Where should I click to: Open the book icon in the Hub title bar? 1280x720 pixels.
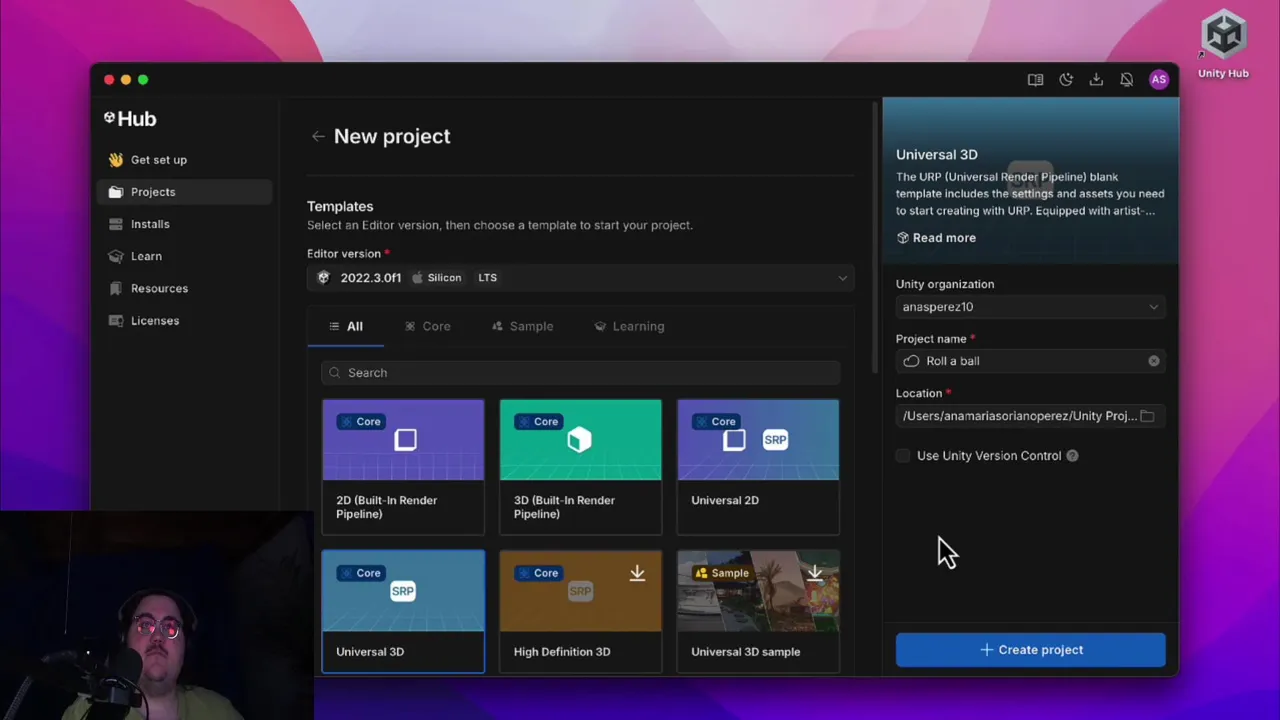1035,80
